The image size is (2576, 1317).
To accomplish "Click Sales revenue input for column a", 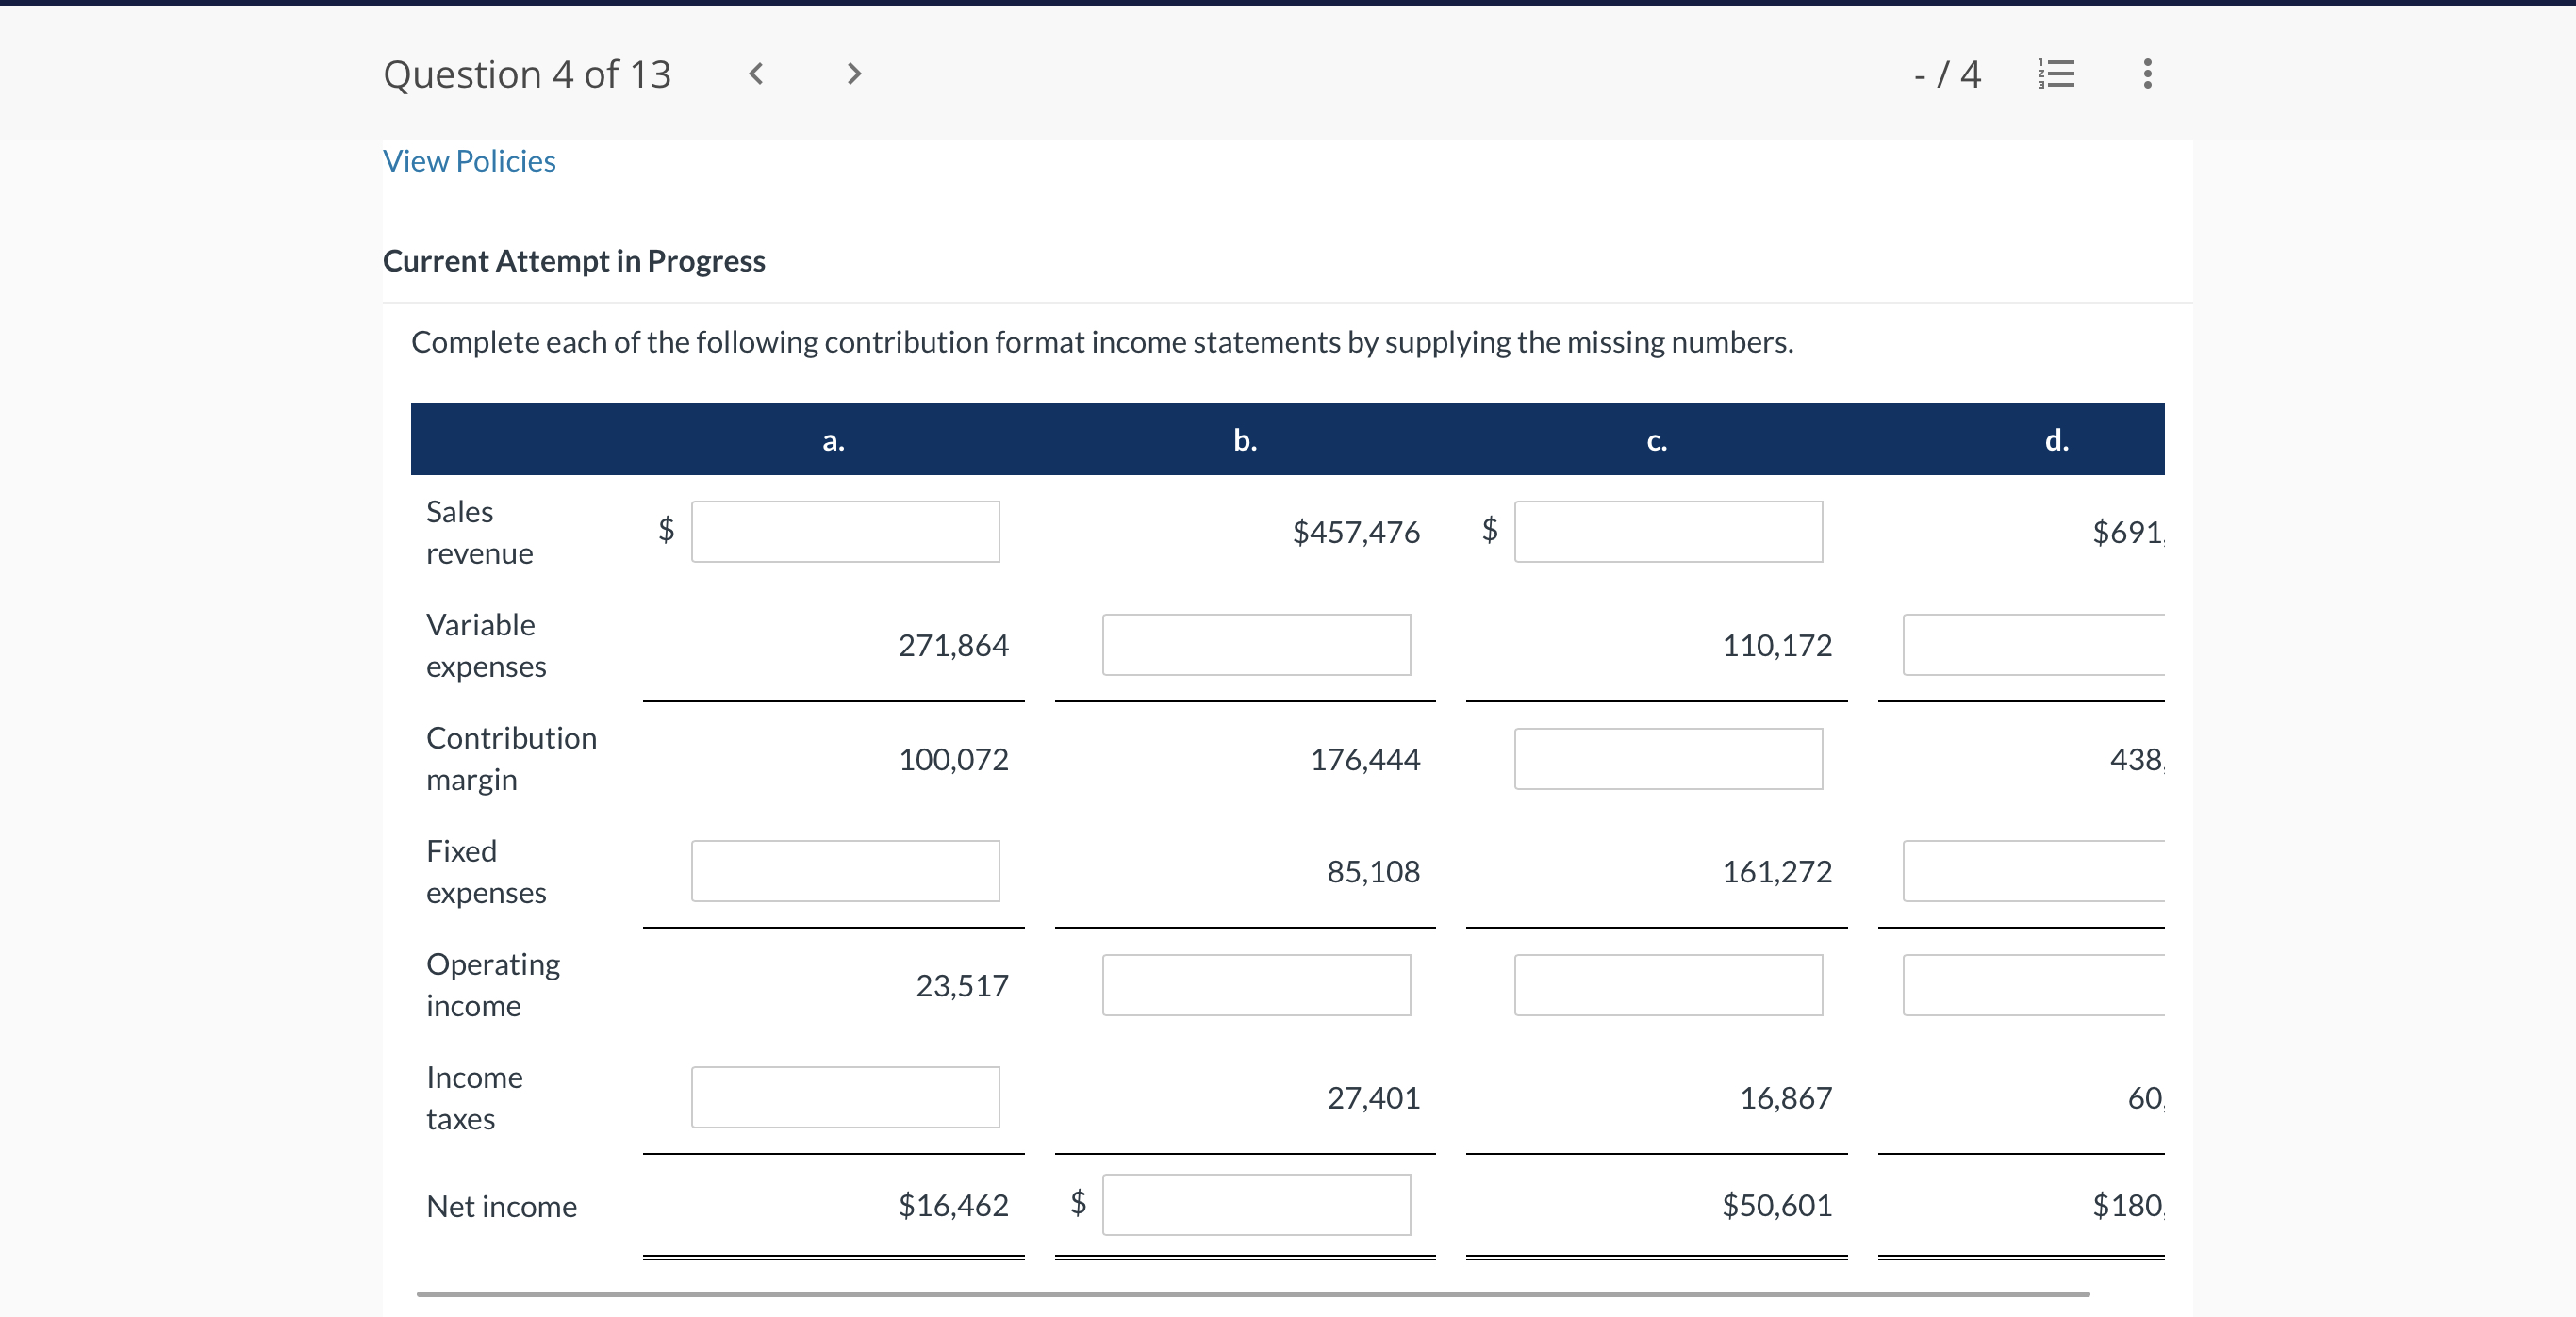I will (x=845, y=532).
